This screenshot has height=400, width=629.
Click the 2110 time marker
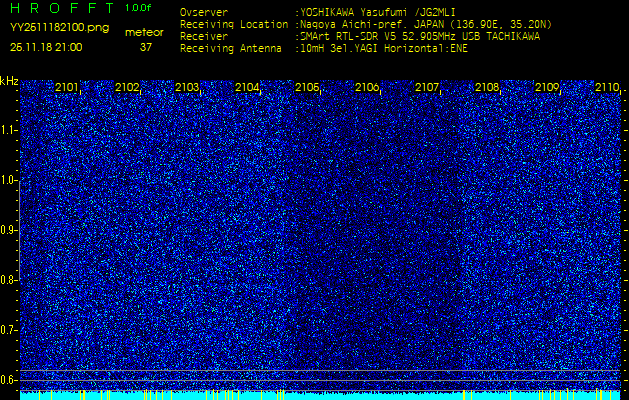click(x=607, y=87)
